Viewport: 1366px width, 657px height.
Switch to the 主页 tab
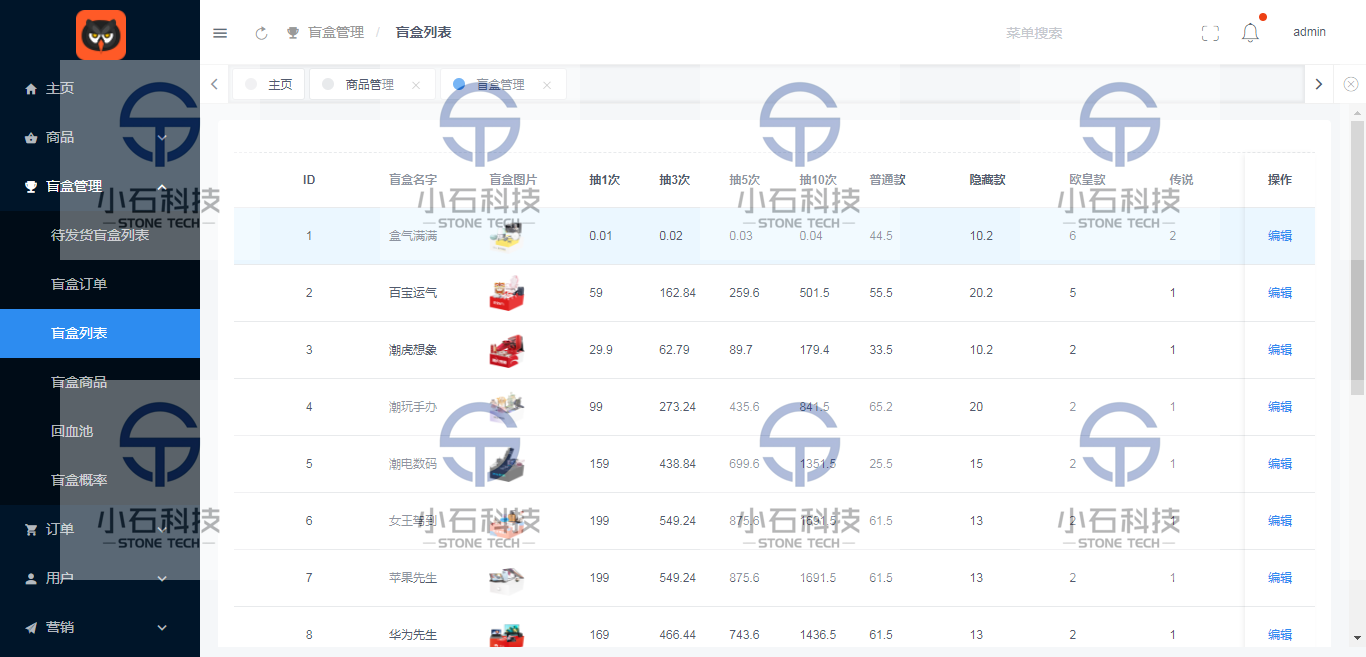tap(268, 85)
